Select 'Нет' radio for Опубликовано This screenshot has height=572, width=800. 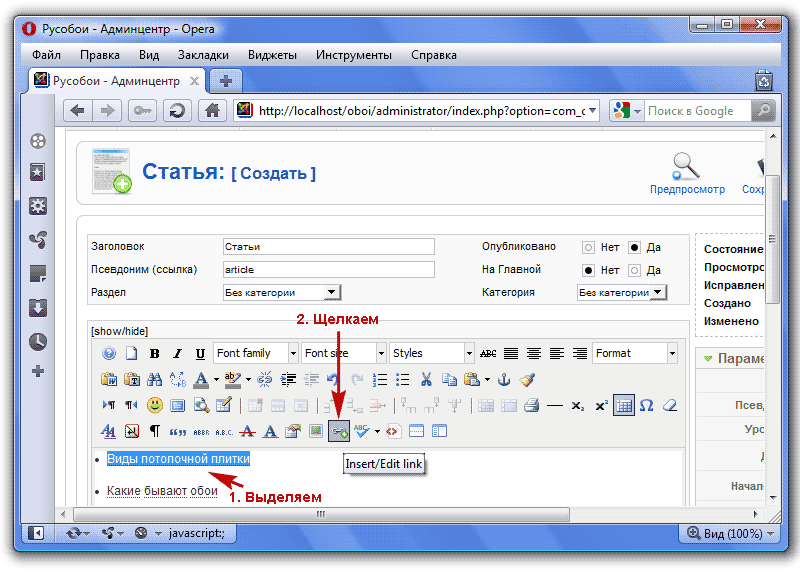588,247
